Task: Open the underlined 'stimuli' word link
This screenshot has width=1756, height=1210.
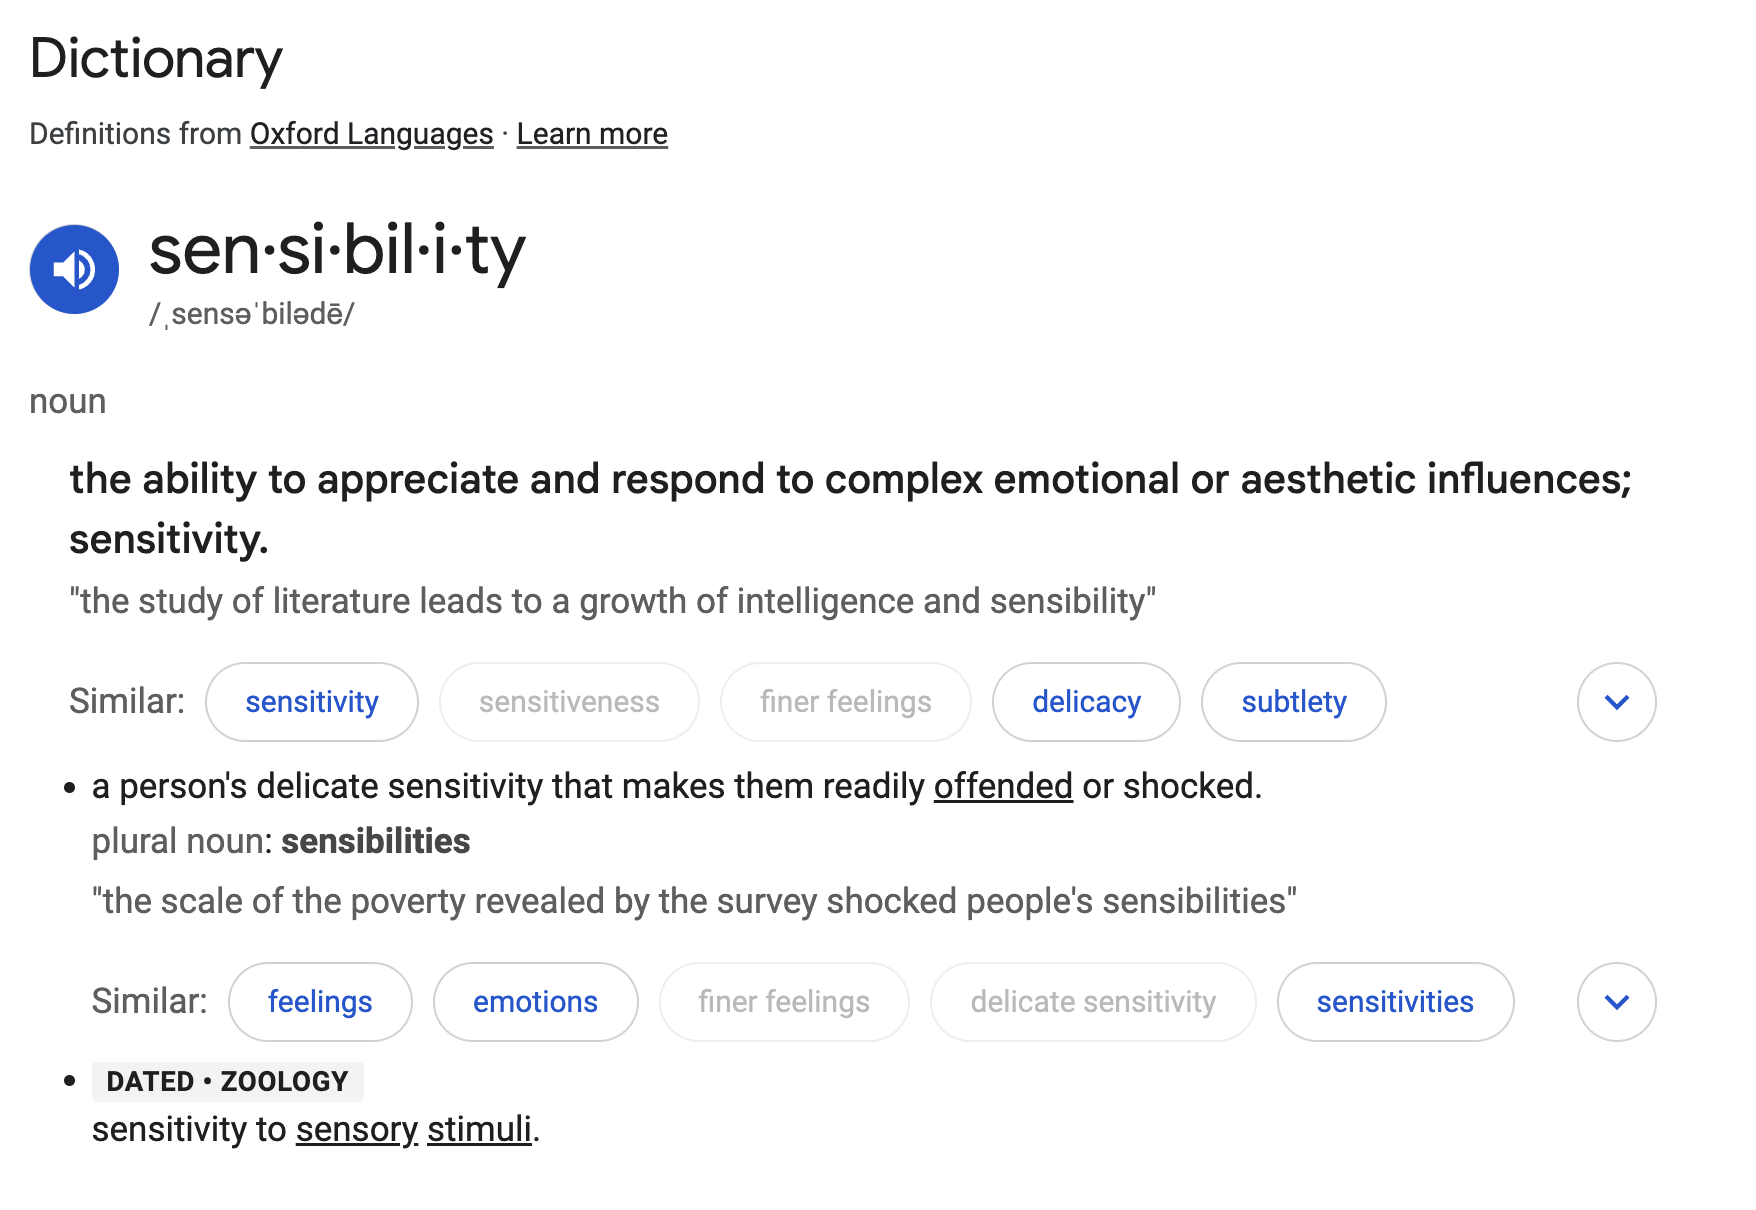Action: coord(479,1130)
